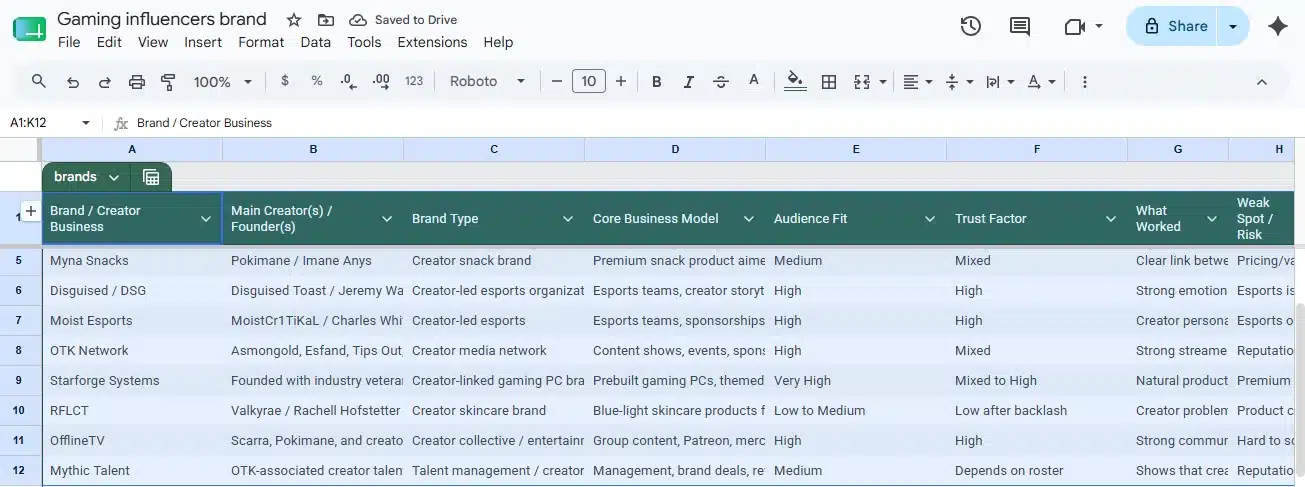Increase font size with plus
Viewport: 1305px width, 487px height.
pos(621,81)
